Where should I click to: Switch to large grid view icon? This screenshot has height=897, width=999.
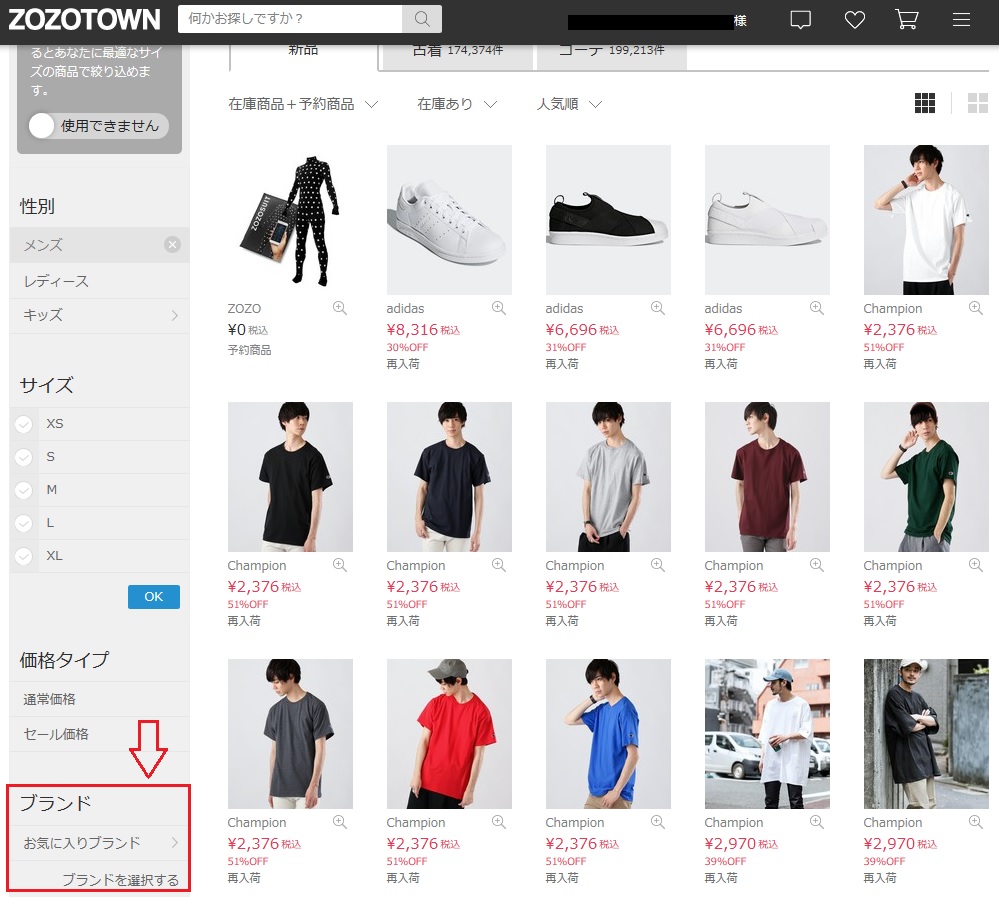977,103
